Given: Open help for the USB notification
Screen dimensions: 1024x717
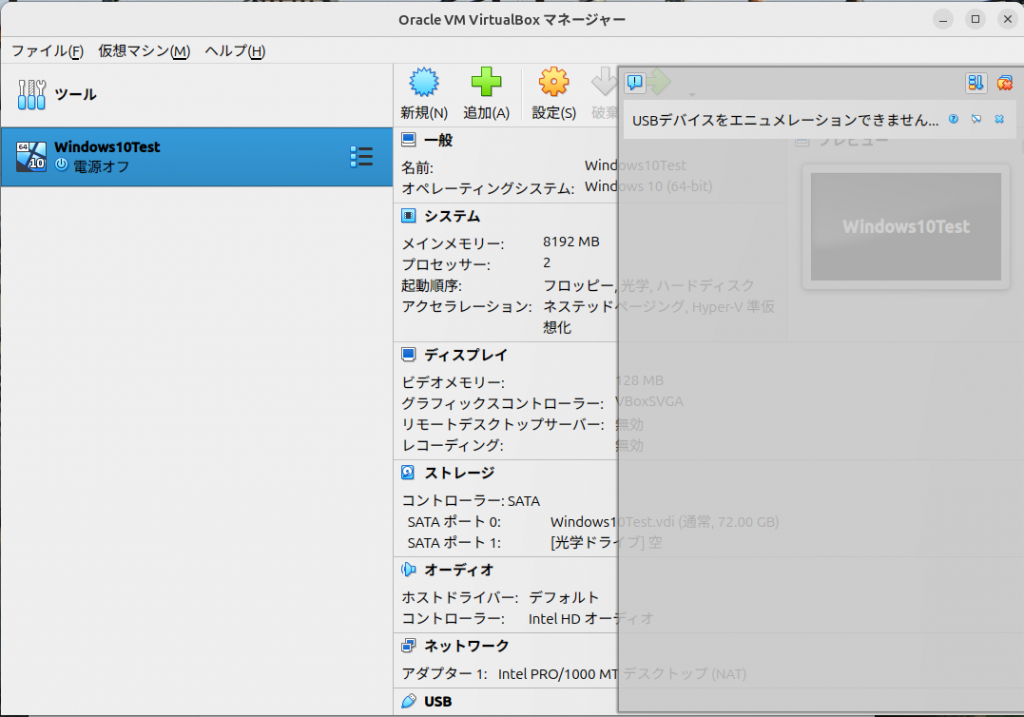Looking at the screenshot, I should [954, 119].
